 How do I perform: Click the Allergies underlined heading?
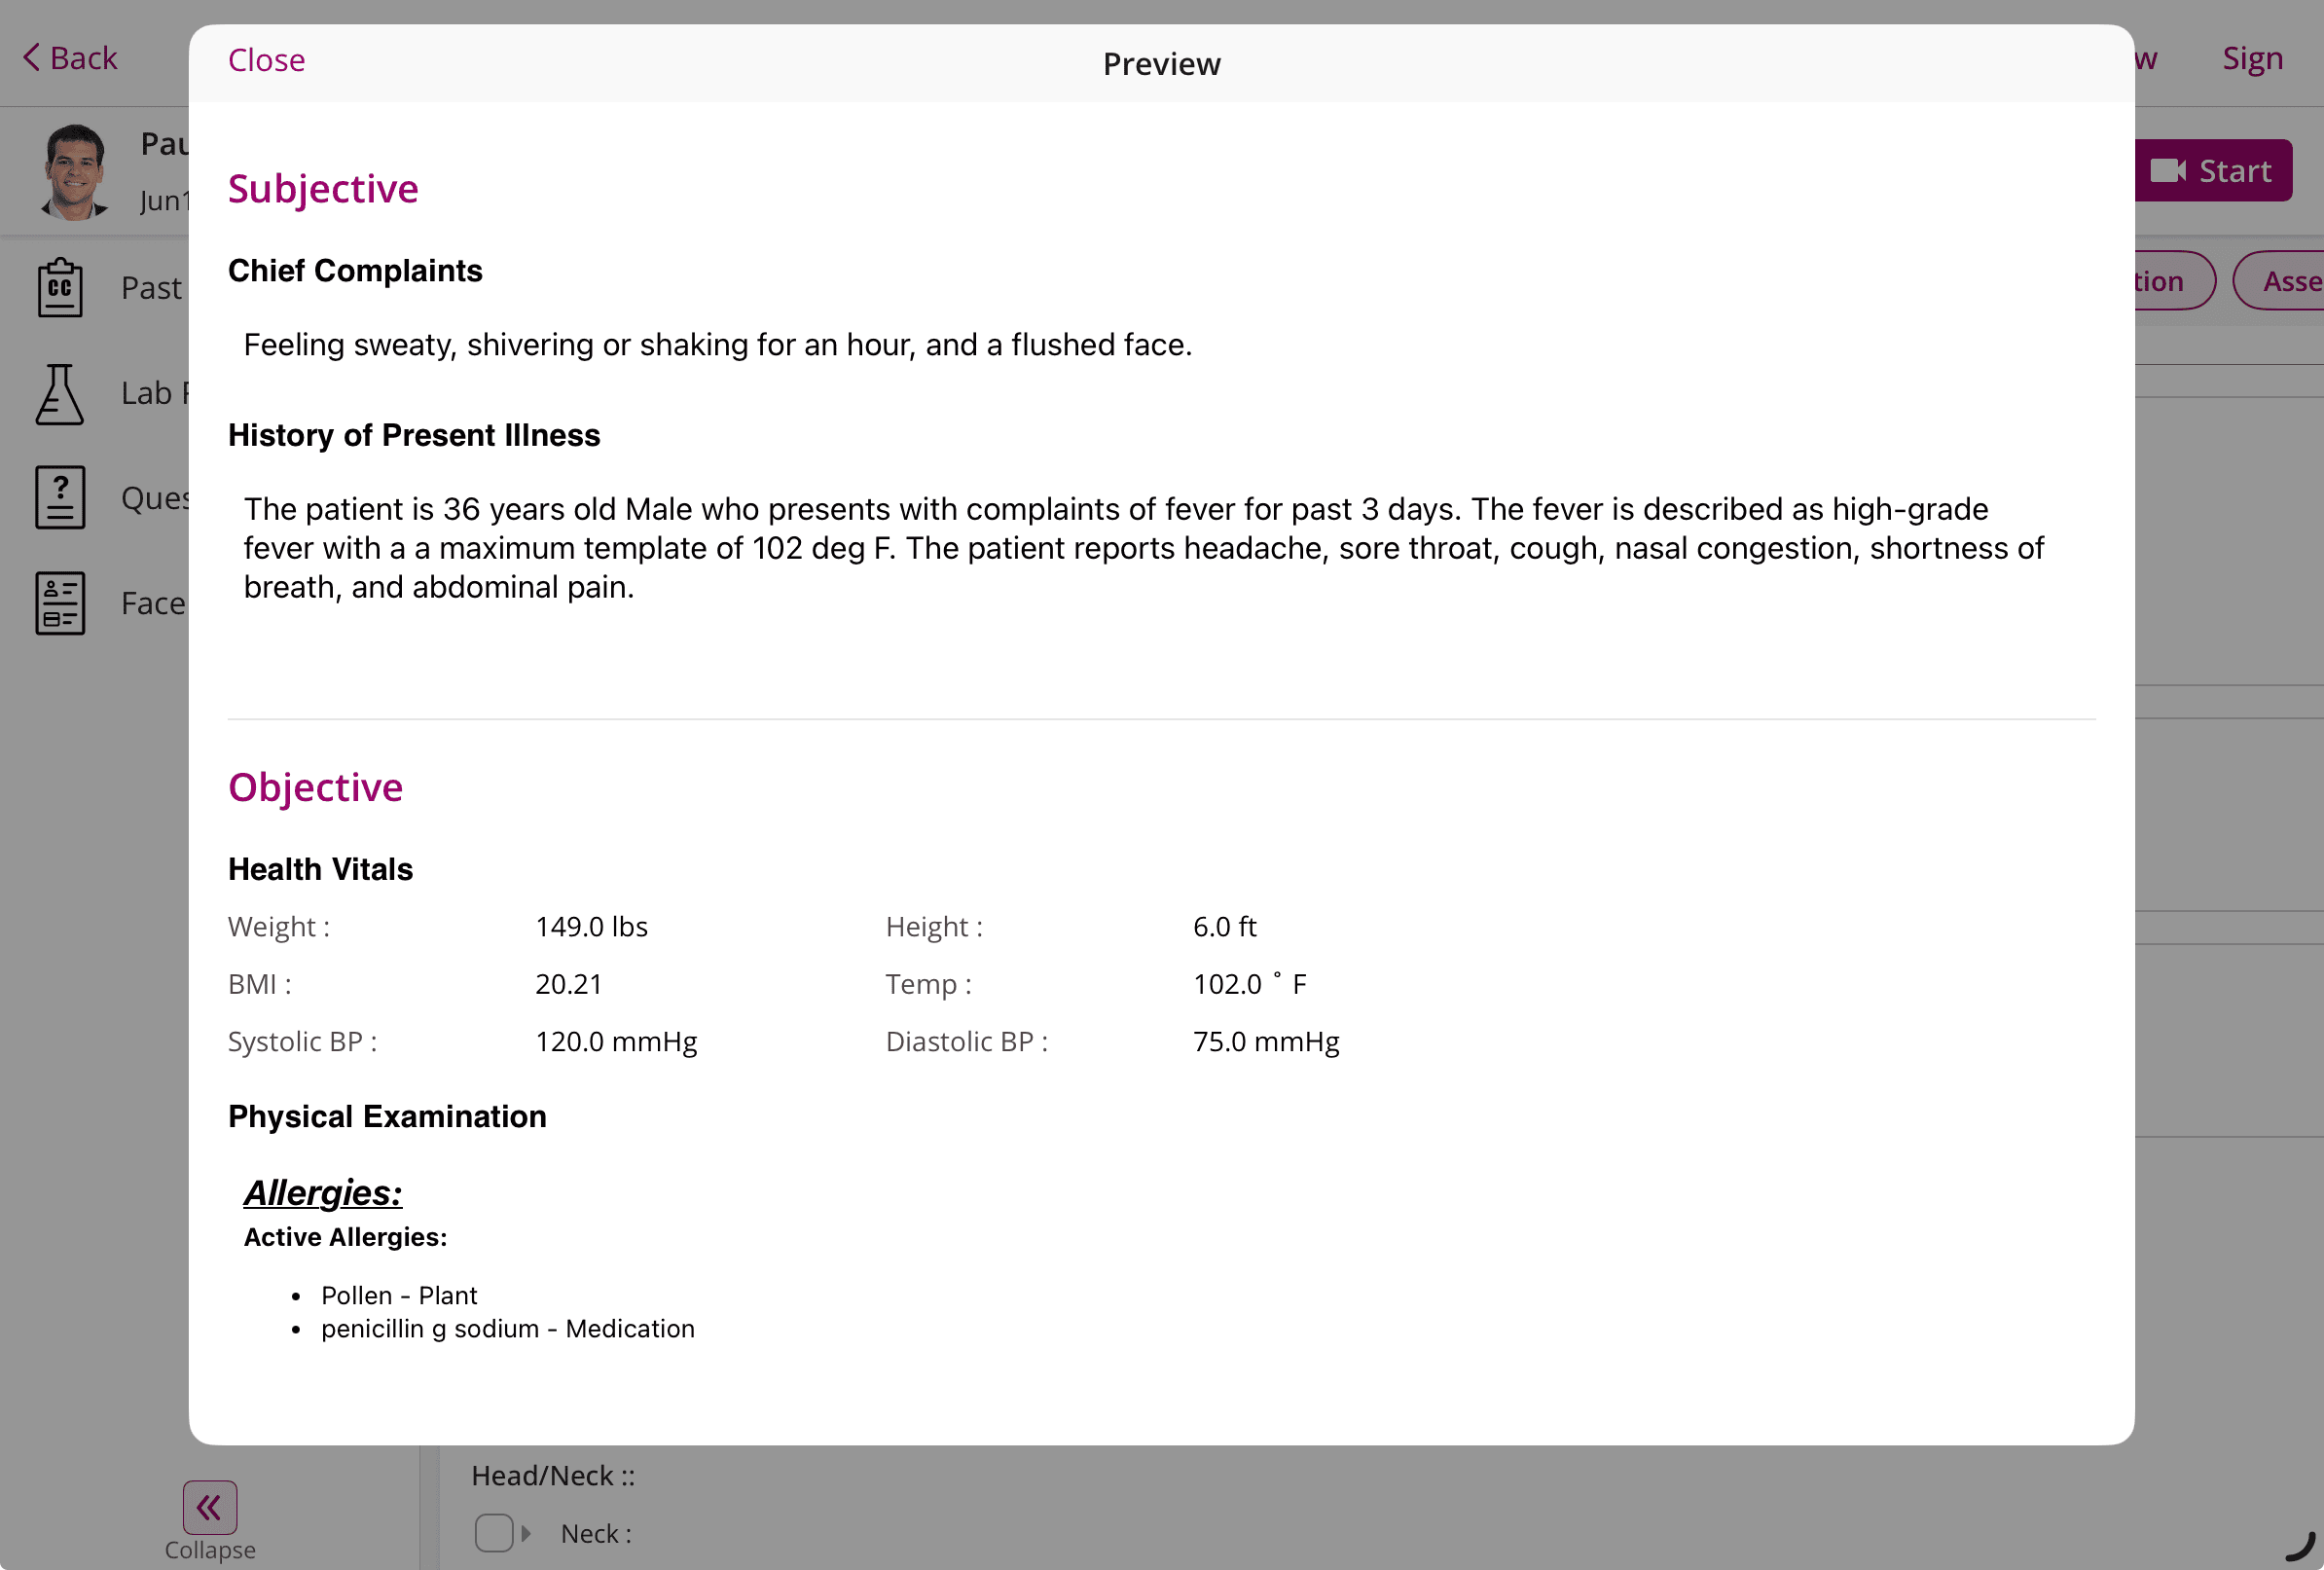(x=322, y=1193)
